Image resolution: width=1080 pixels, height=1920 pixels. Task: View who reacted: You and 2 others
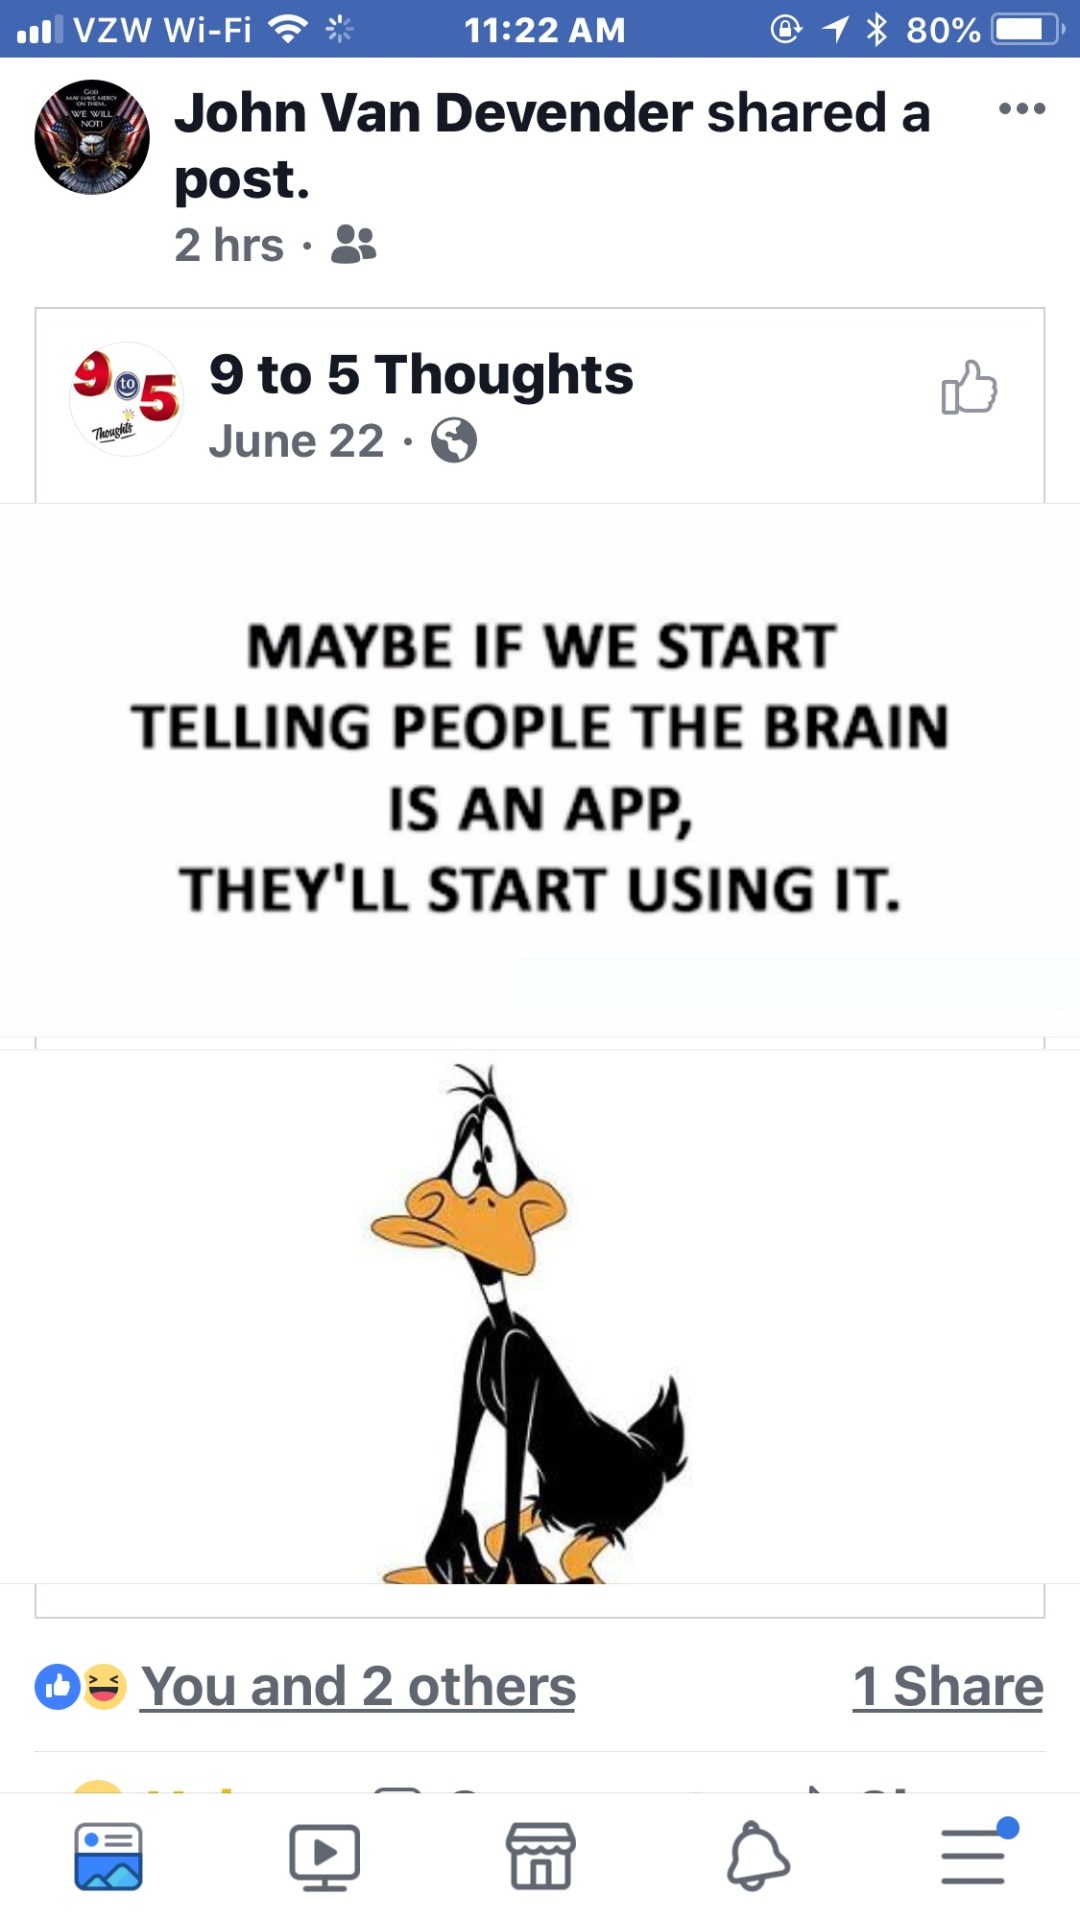click(358, 1686)
